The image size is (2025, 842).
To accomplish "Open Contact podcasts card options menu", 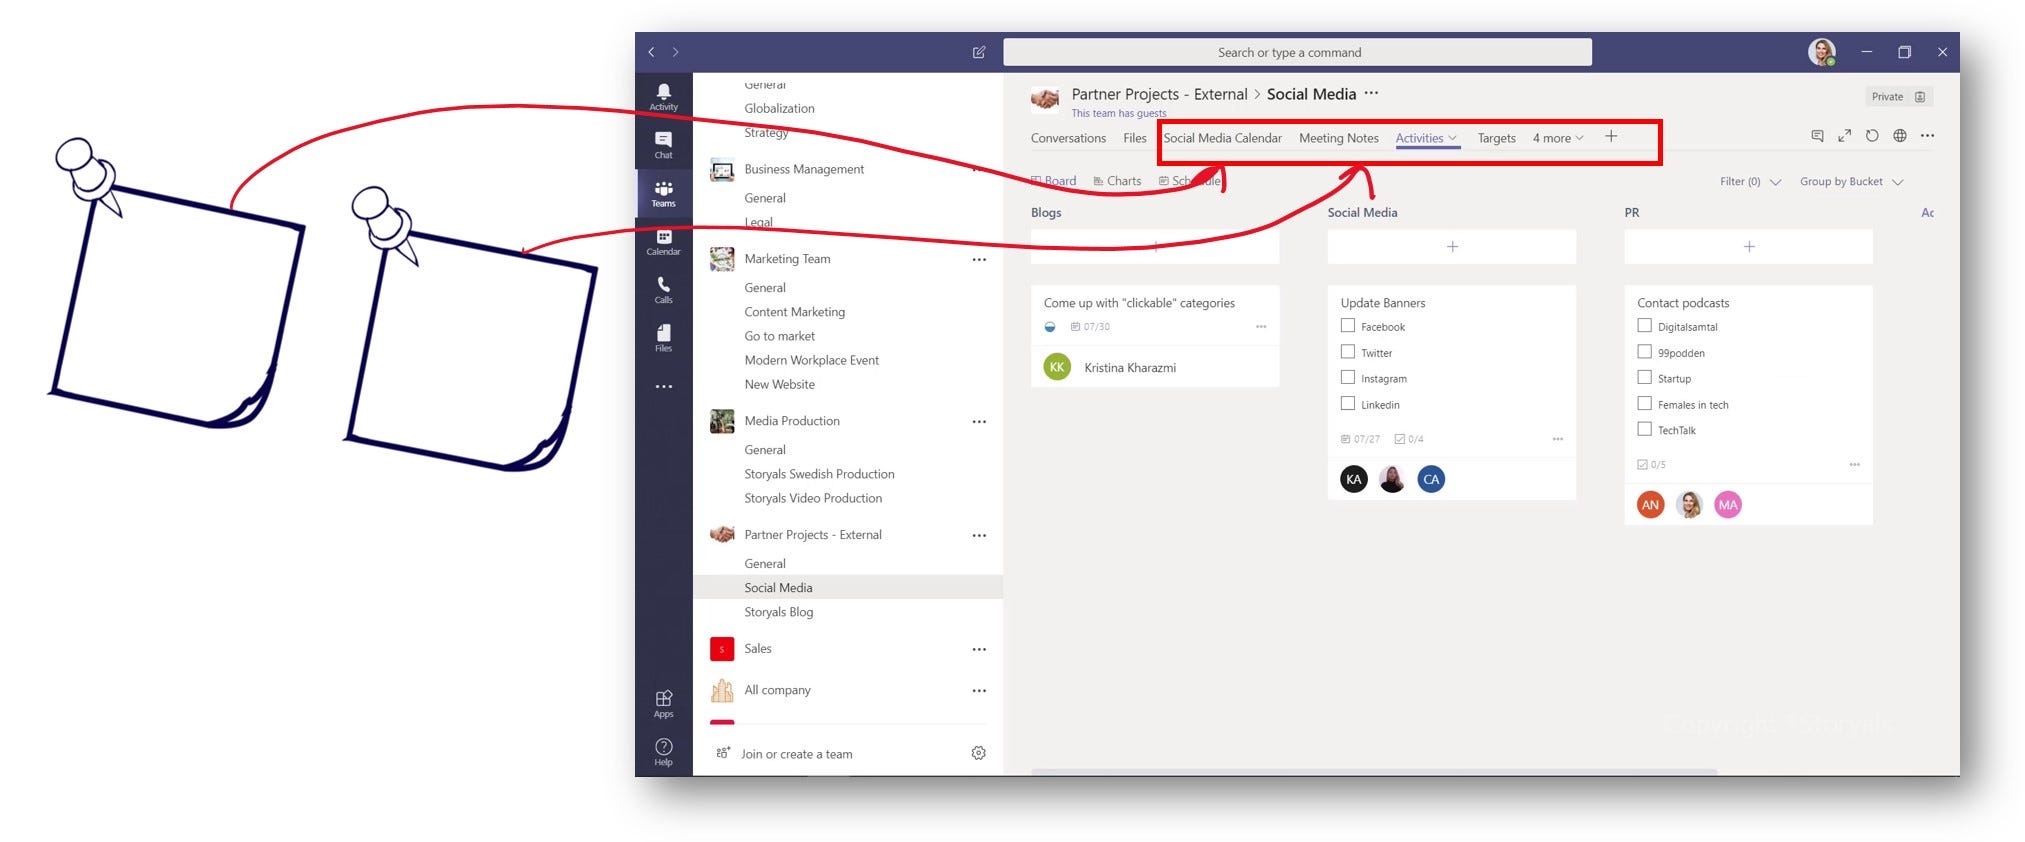I will (1854, 465).
